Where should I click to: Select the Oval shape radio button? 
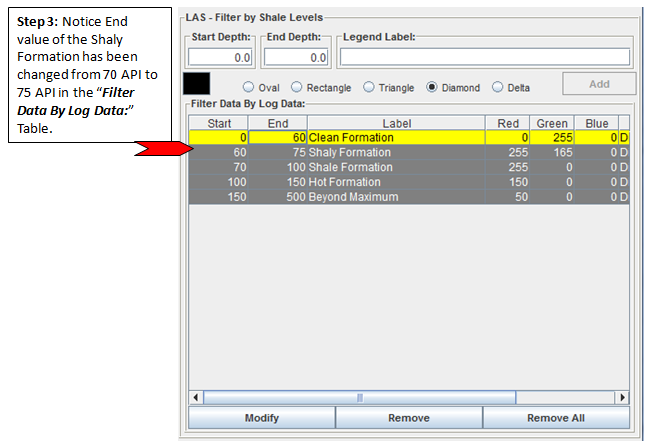point(248,87)
